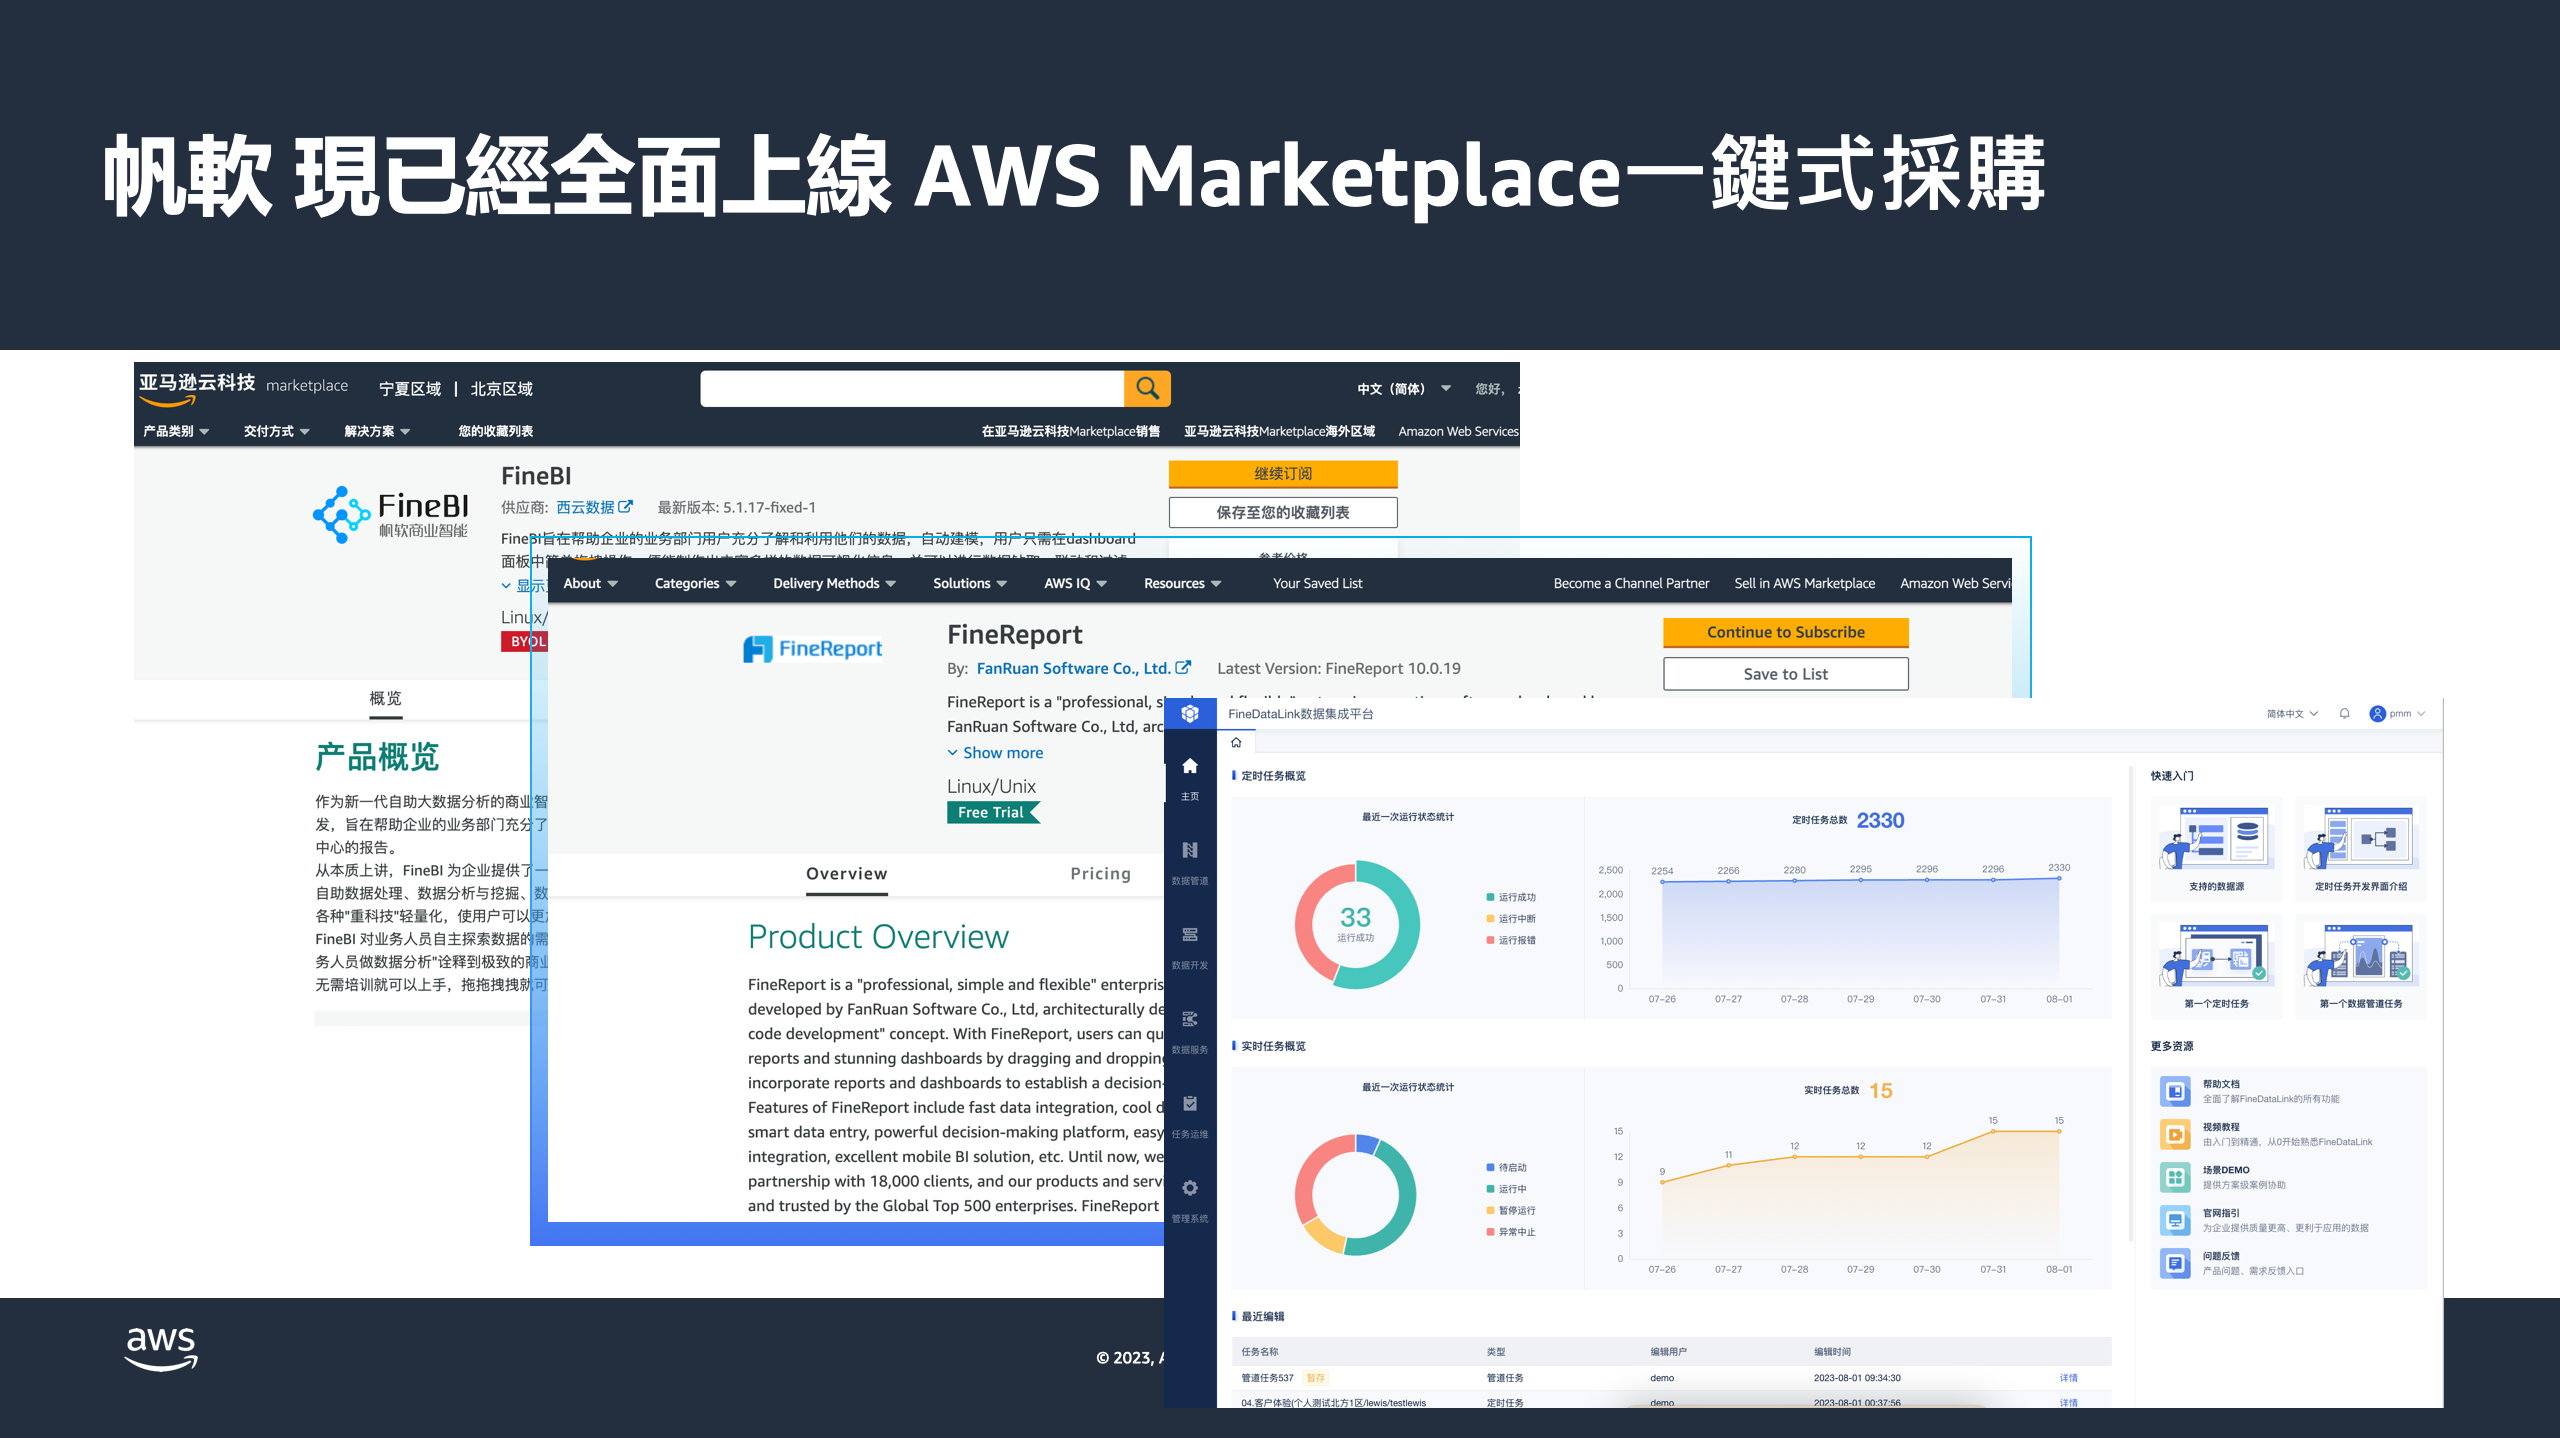Open the 官网指引 resource icon
This screenshot has width=2560, height=1438.
point(2175,1220)
